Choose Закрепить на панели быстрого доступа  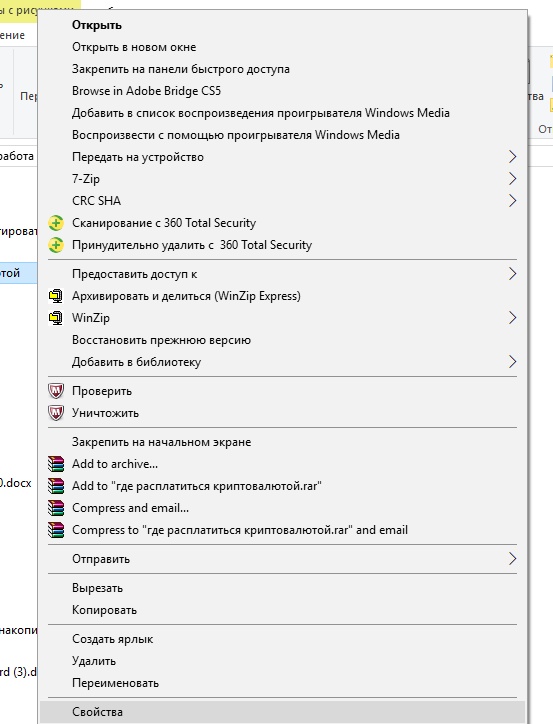[x=180, y=69]
